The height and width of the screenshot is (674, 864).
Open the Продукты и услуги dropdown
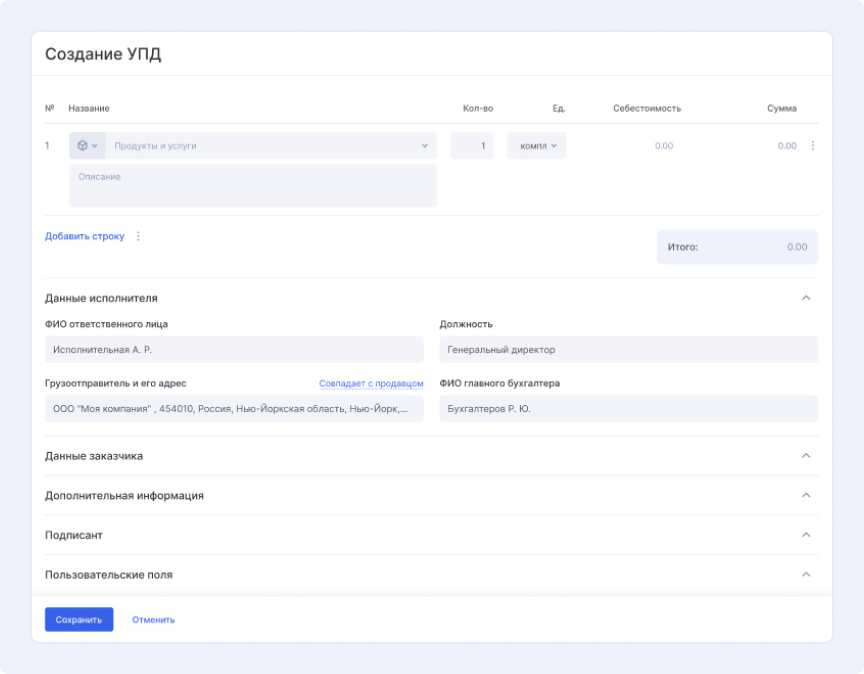click(270, 146)
